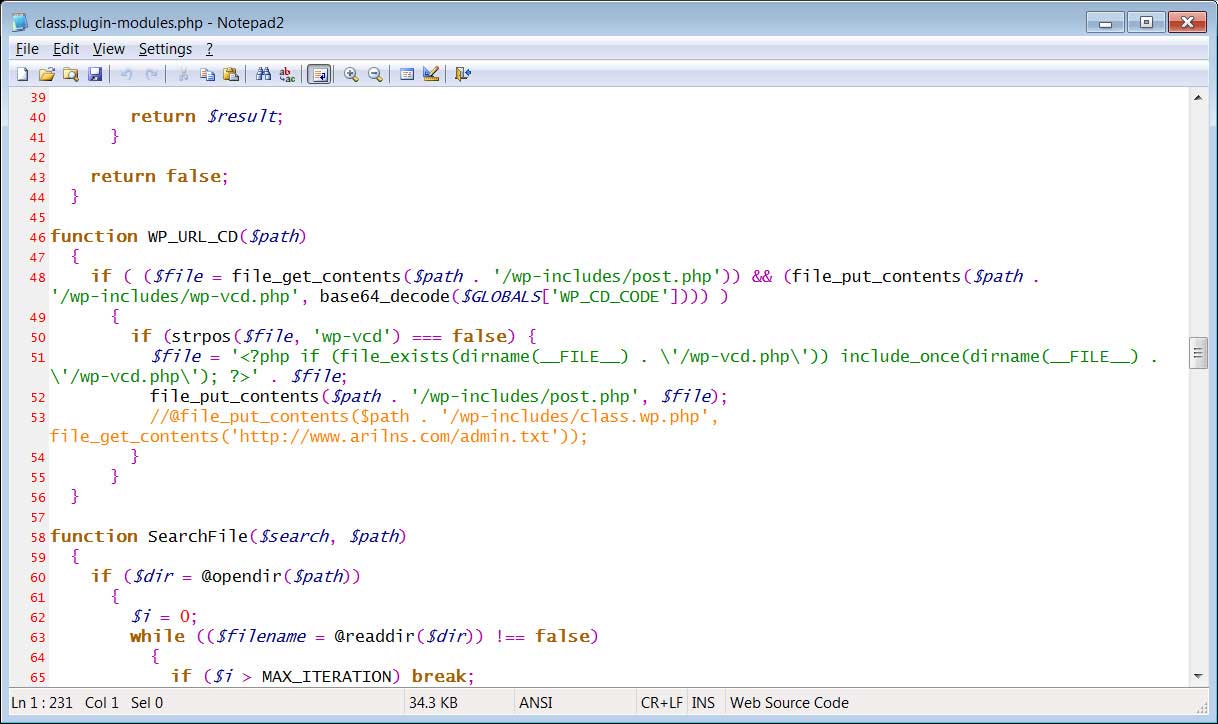
Task: Click the 'CR+LF' line ending indicator
Action: click(662, 703)
